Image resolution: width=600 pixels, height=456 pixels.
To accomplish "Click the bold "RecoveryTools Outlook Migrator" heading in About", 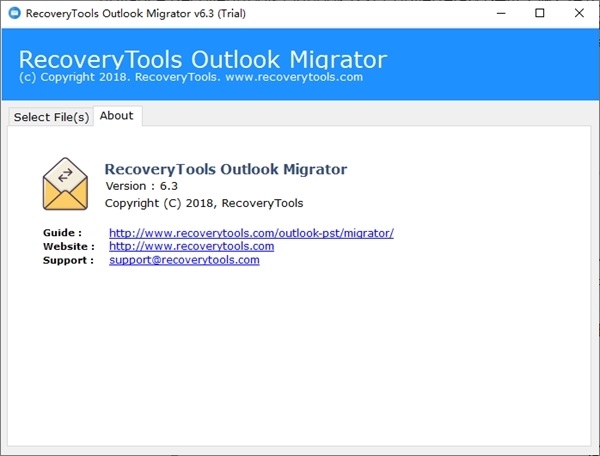I will pyautogui.click(x=226, y=169).
